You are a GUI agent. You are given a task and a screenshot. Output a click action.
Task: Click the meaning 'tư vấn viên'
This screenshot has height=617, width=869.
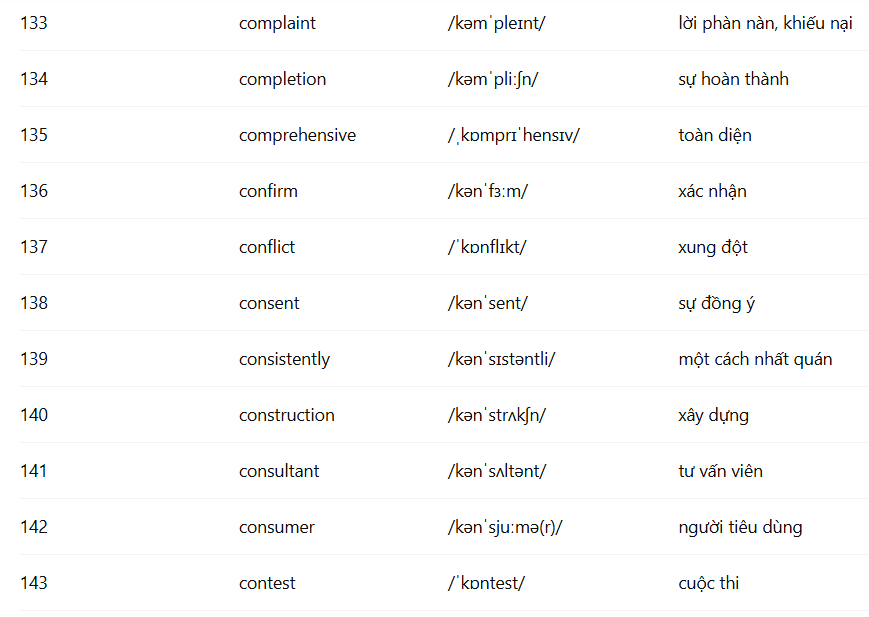(720, 471)
